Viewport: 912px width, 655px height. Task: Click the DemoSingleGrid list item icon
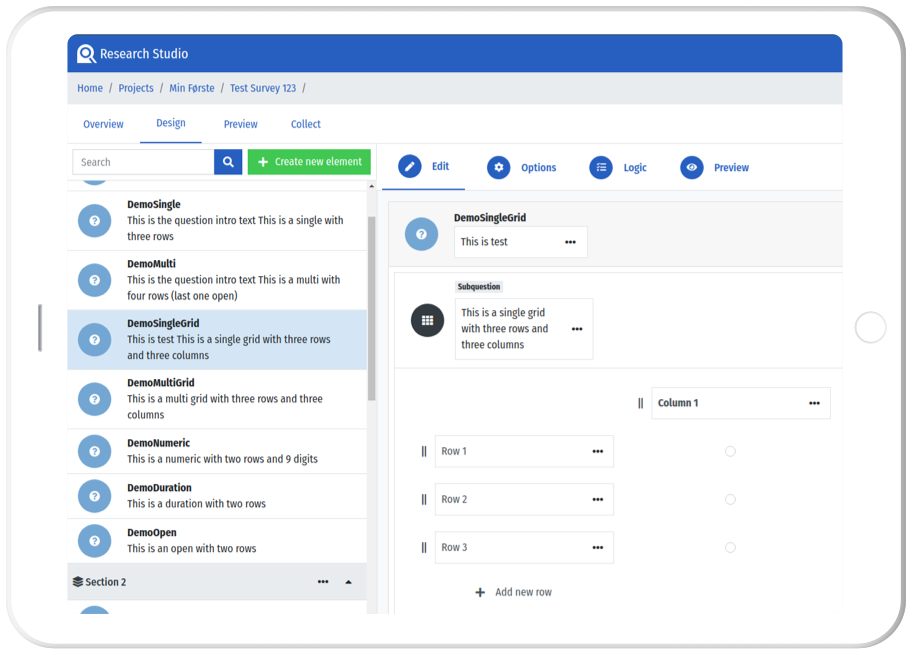[x=94, y=339]
